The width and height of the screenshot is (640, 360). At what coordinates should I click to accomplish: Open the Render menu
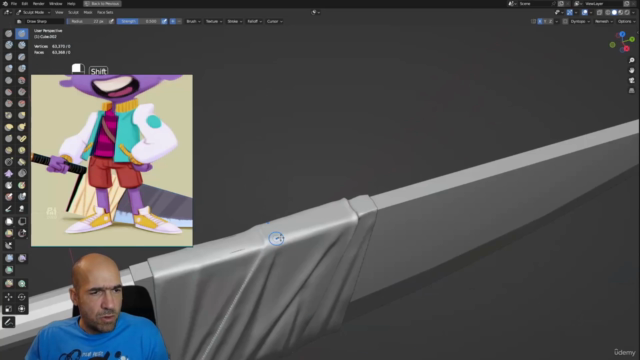38,4
